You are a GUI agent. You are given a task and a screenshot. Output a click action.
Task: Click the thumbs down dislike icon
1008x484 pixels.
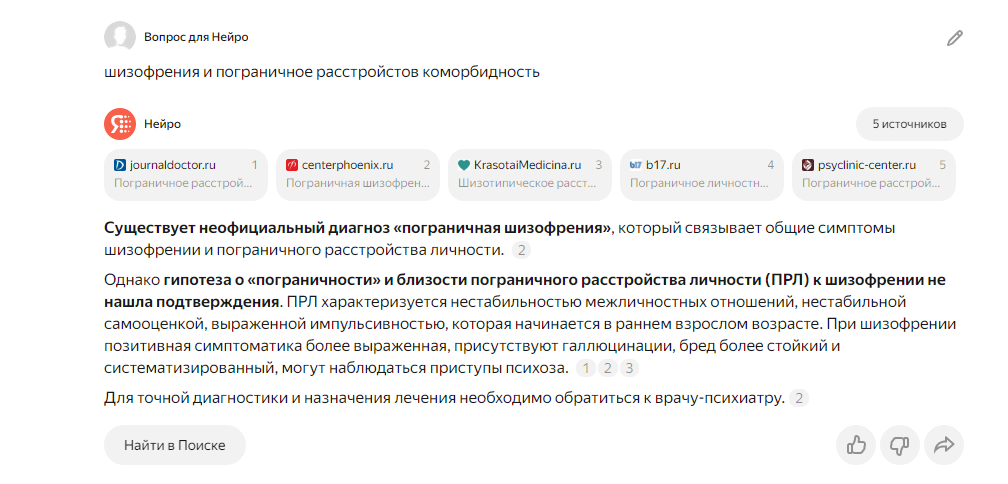click(x=899, y=445)
